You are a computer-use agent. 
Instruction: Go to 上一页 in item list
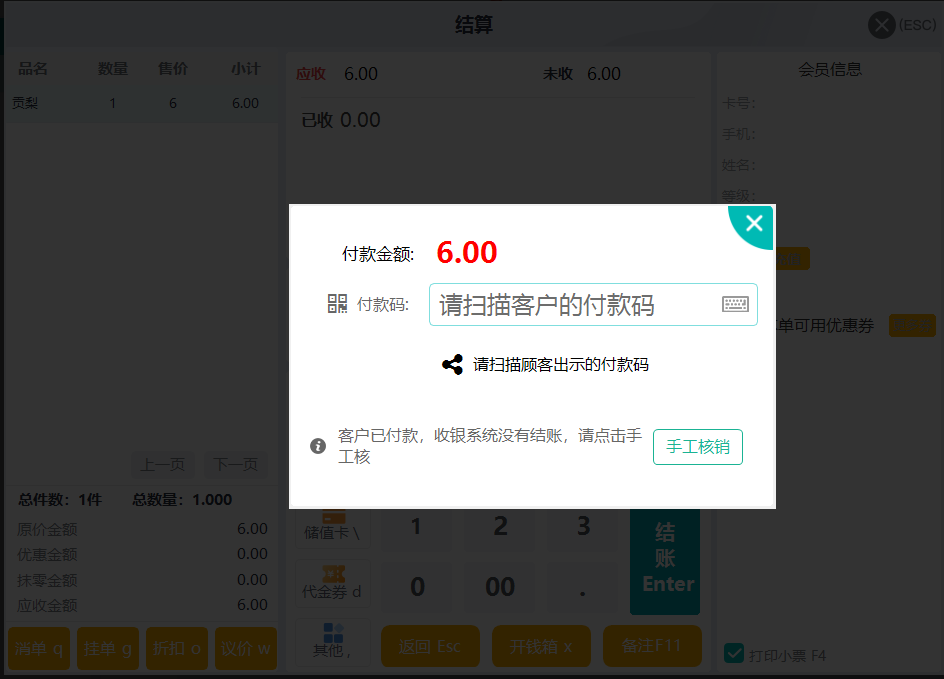(x=163, y=465)
